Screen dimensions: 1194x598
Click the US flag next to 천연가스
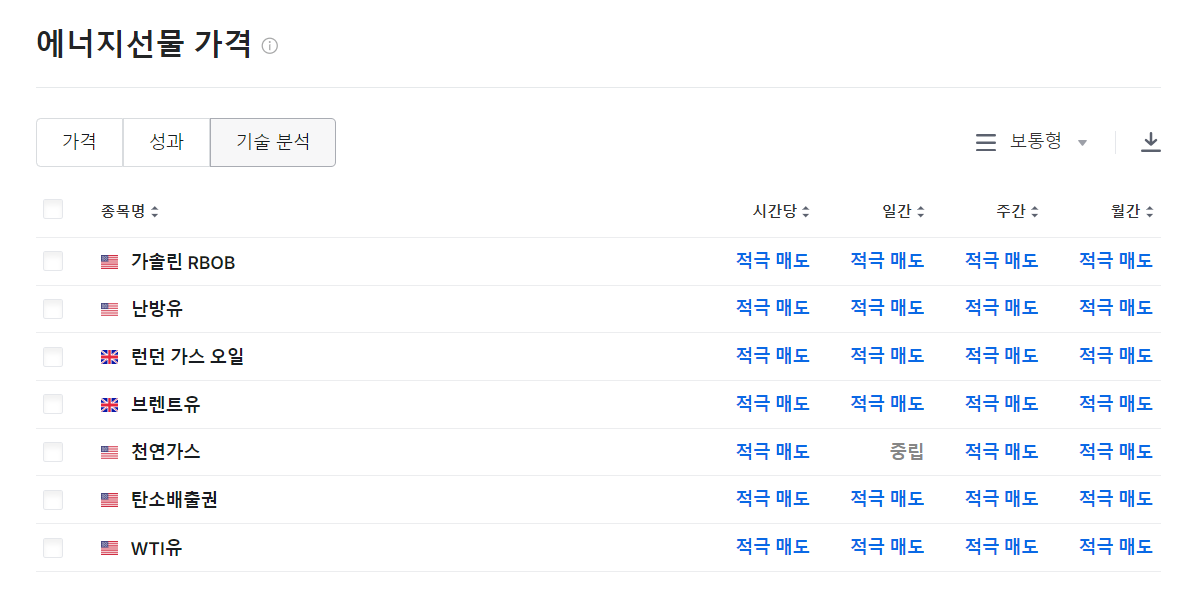coord(110,452)
